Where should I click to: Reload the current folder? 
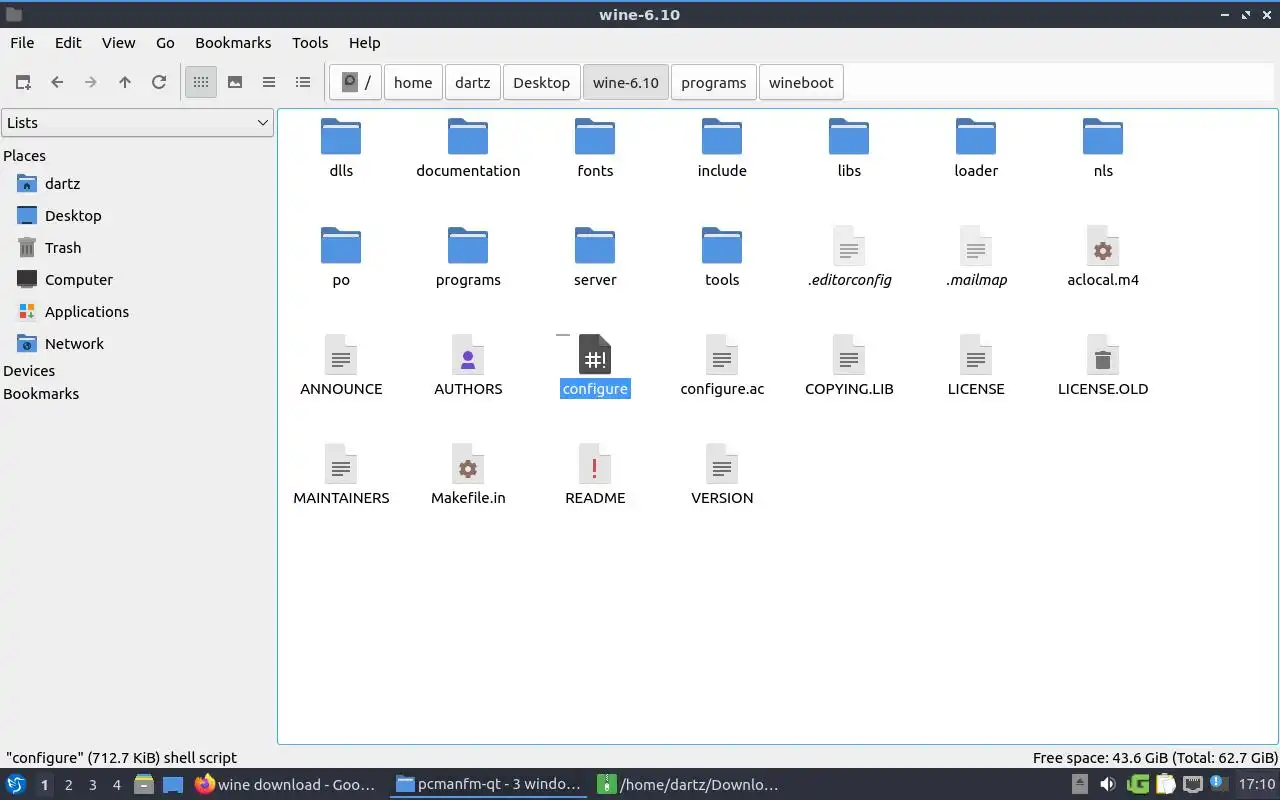pyautogui.click(x=159, y=83)
